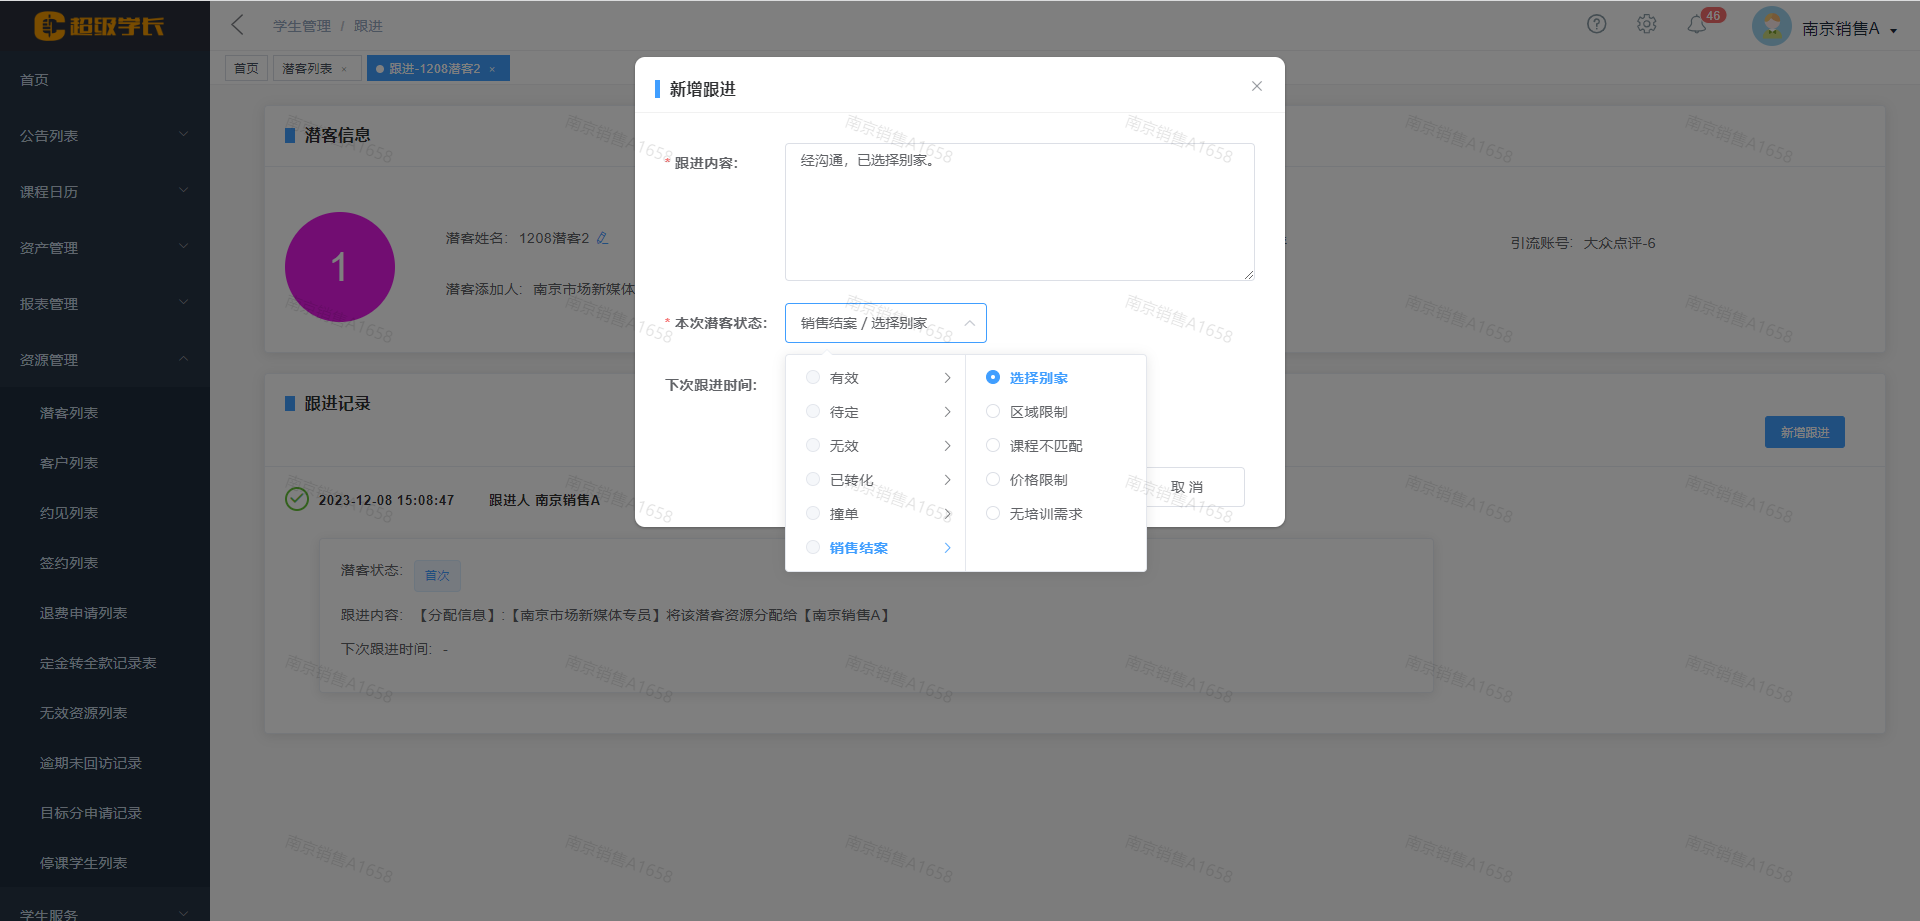
Task: Click the back arrow in breadcrumb bar
Action: click(238, 25)
